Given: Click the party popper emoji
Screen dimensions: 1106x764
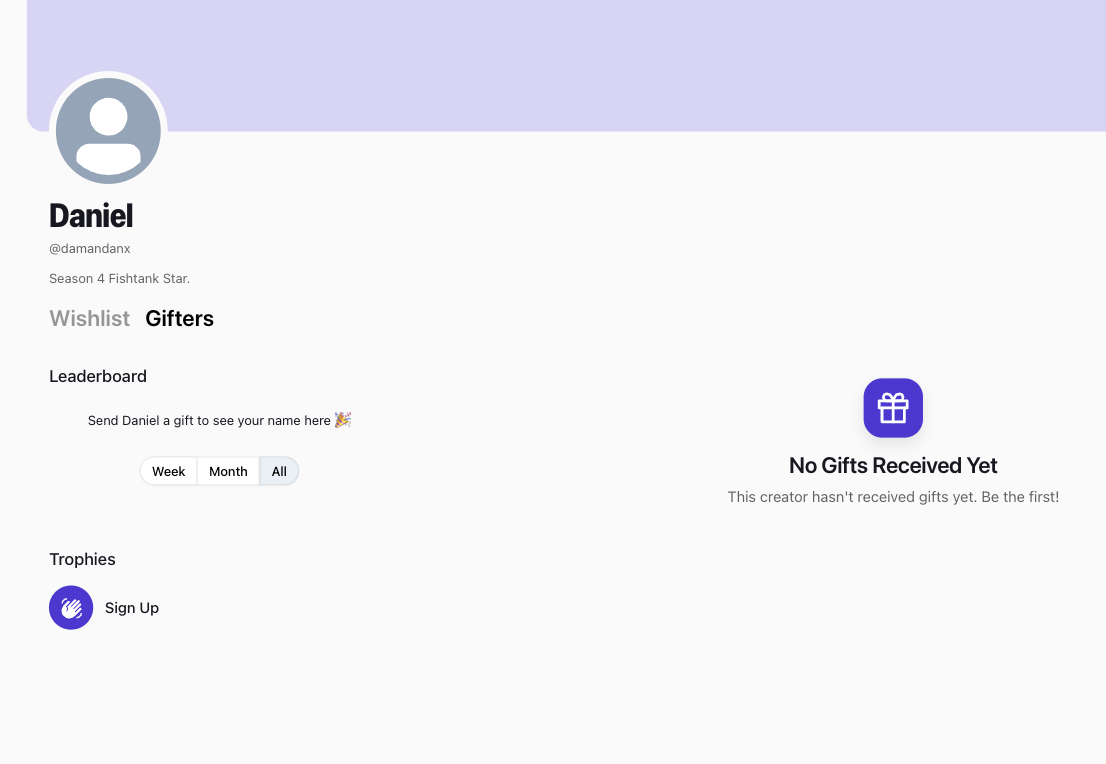Looking at the screenshot, I should (343, 420).
